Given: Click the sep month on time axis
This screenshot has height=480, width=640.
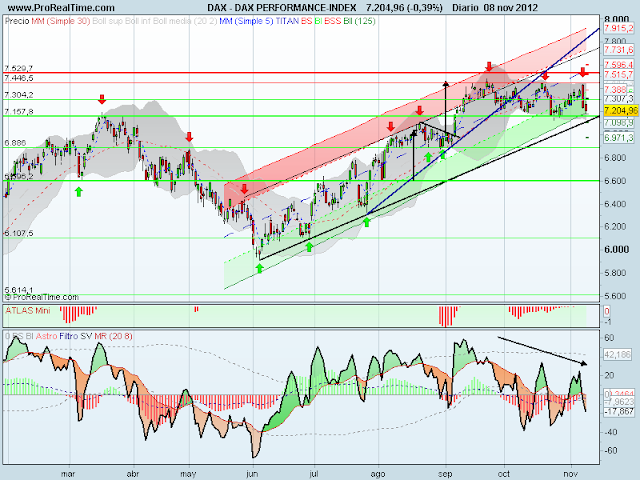Looking at the screenshot, I should 445,473.
